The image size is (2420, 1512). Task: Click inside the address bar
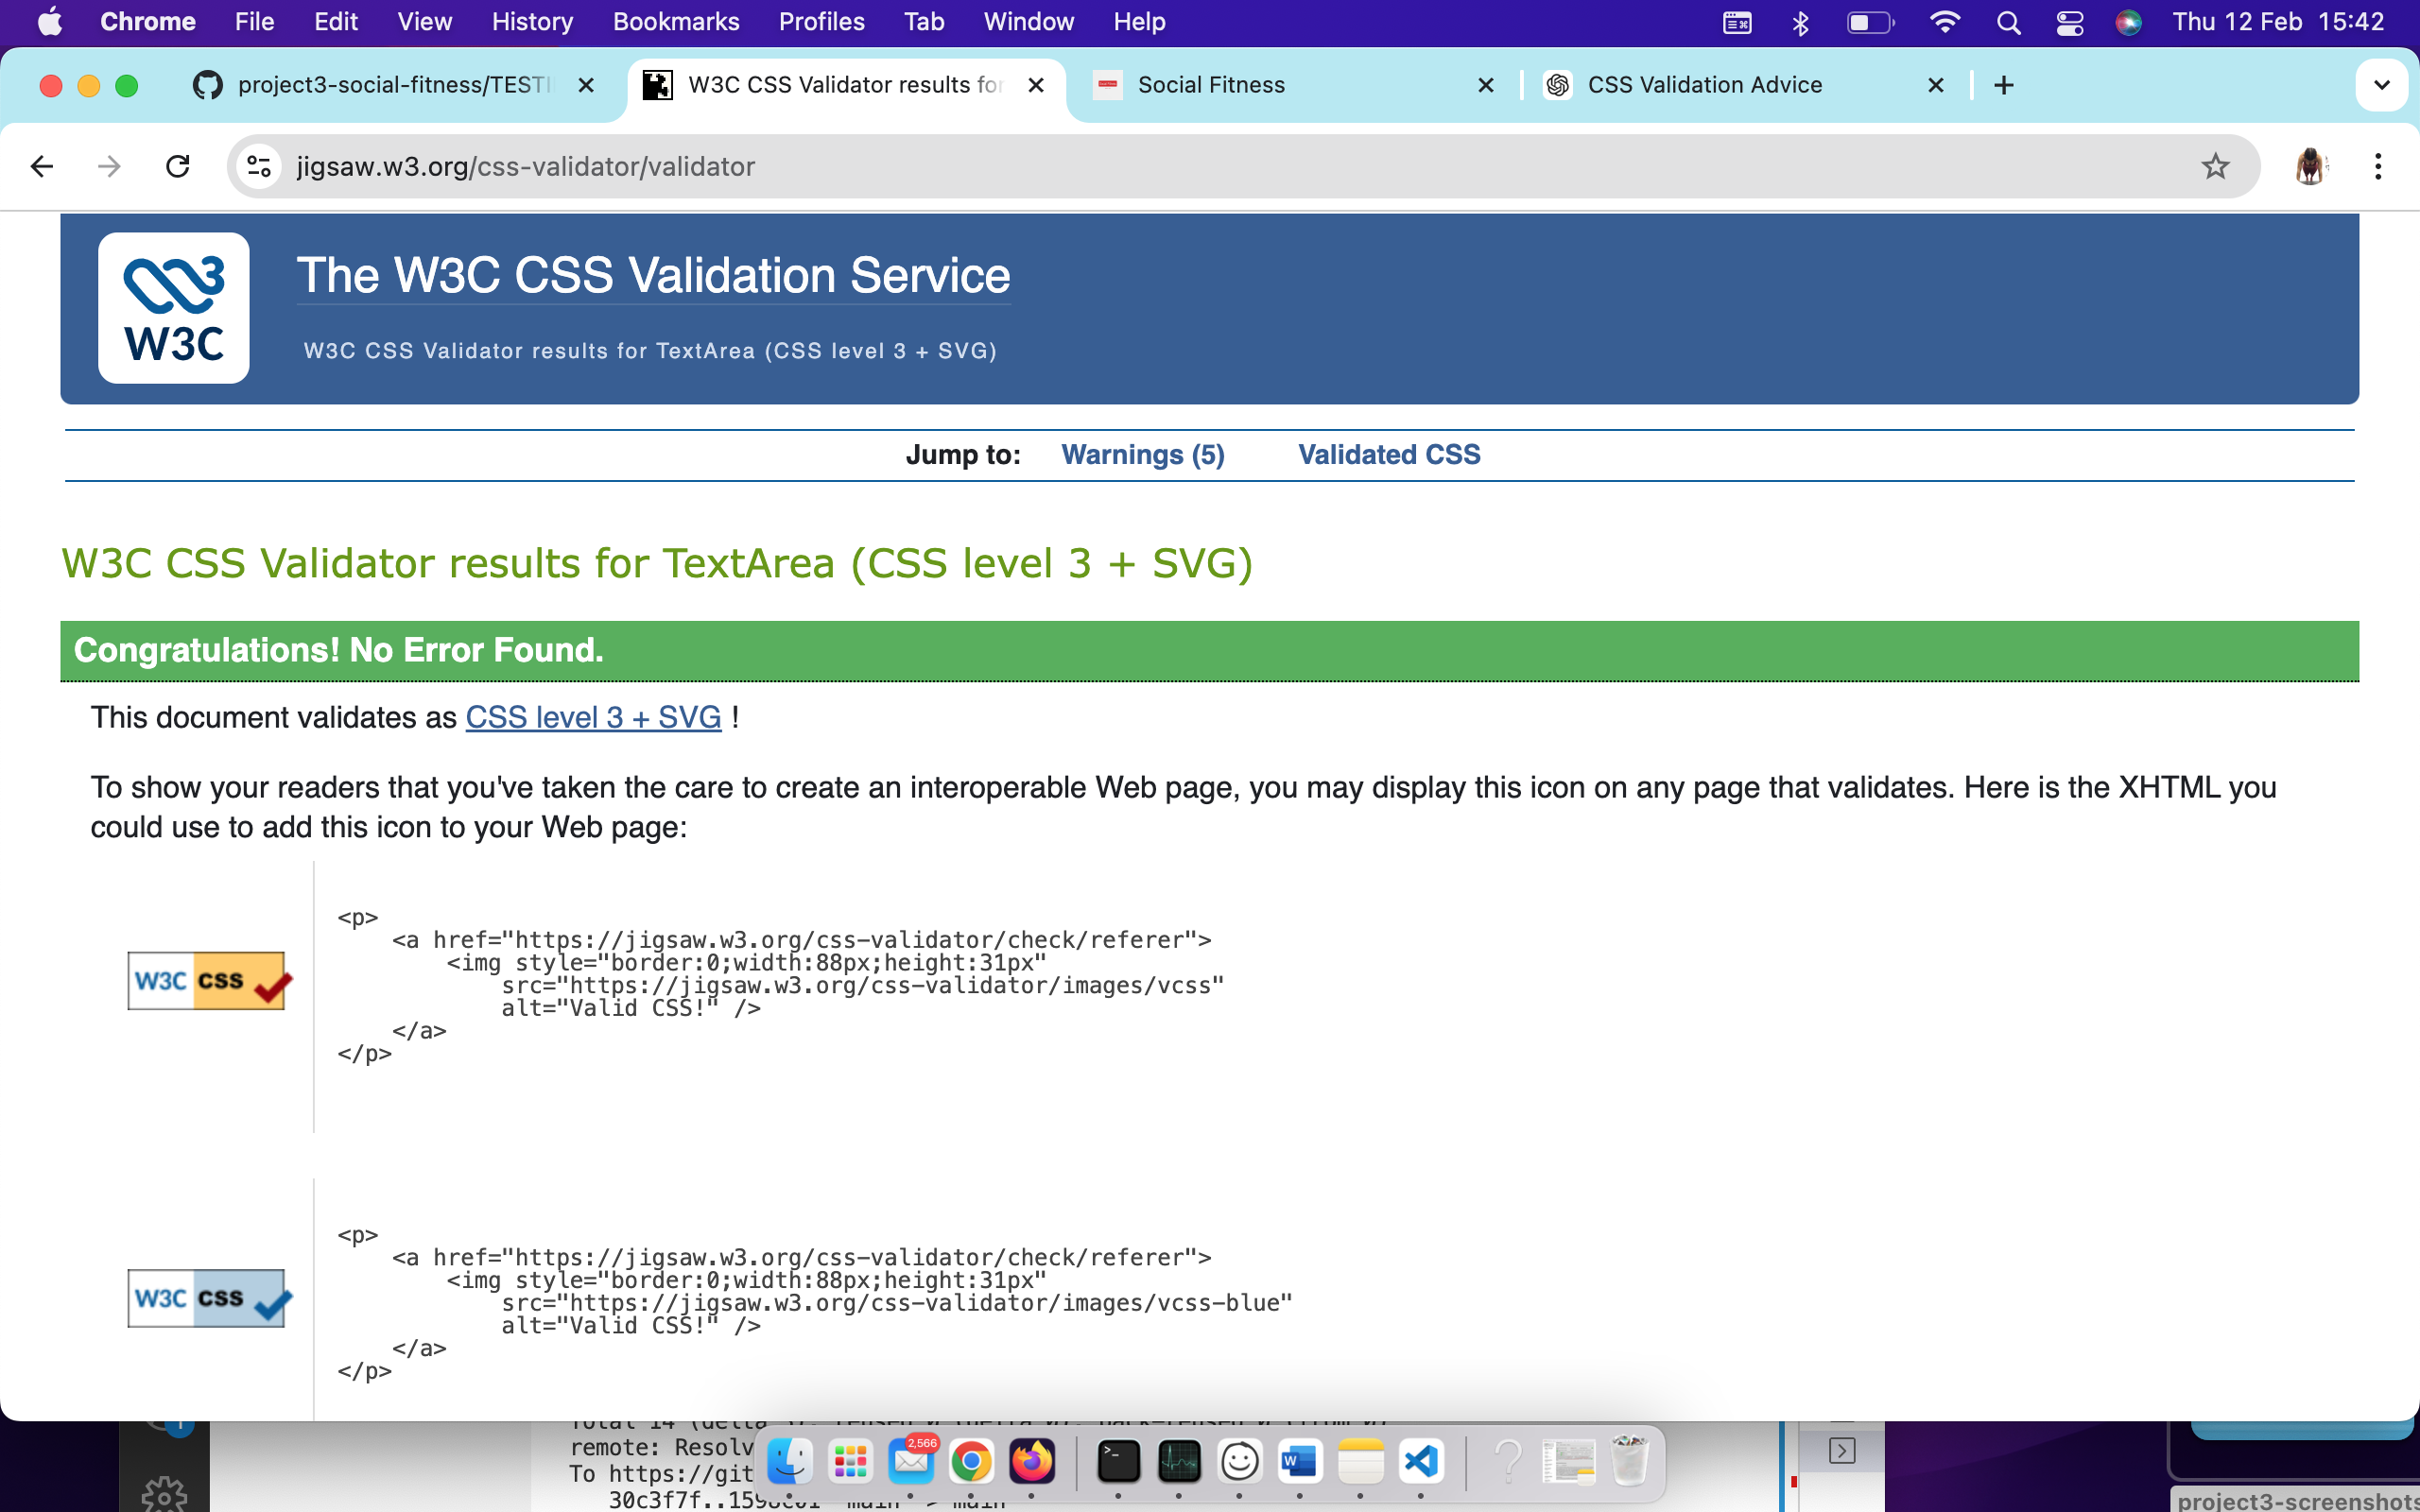pyautogui.click(x=700, y=166)
